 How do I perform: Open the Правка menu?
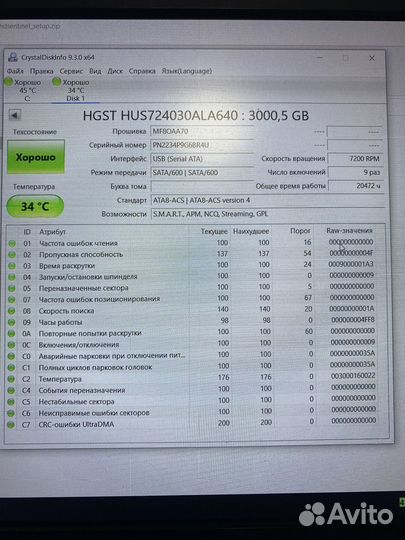41,71
